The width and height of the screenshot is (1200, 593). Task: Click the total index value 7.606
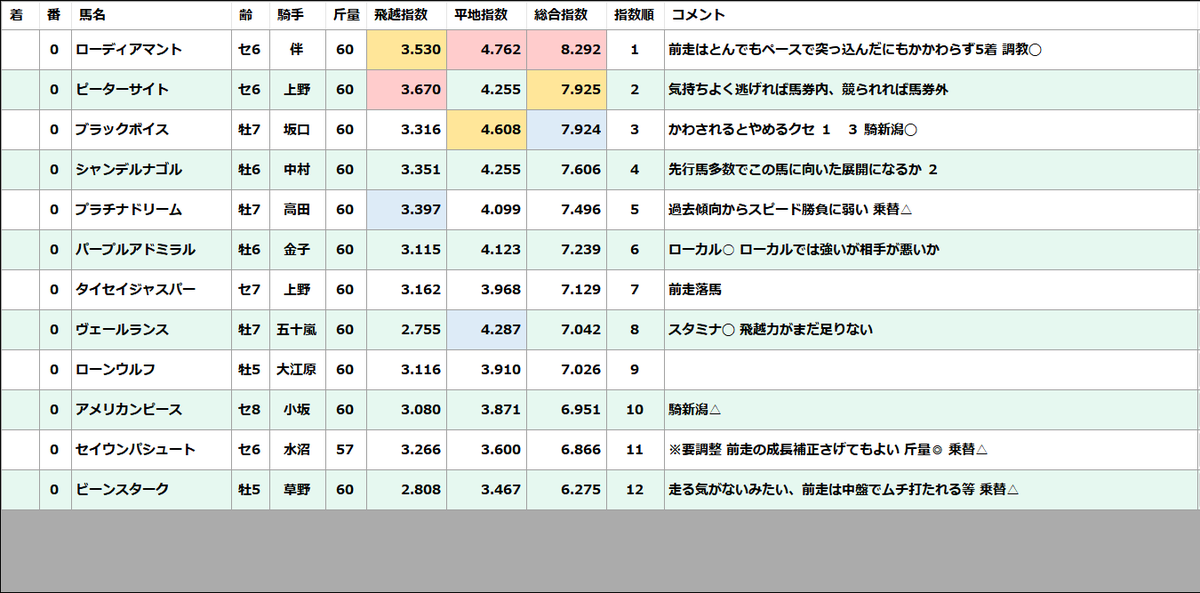click(x=581, y=170)
